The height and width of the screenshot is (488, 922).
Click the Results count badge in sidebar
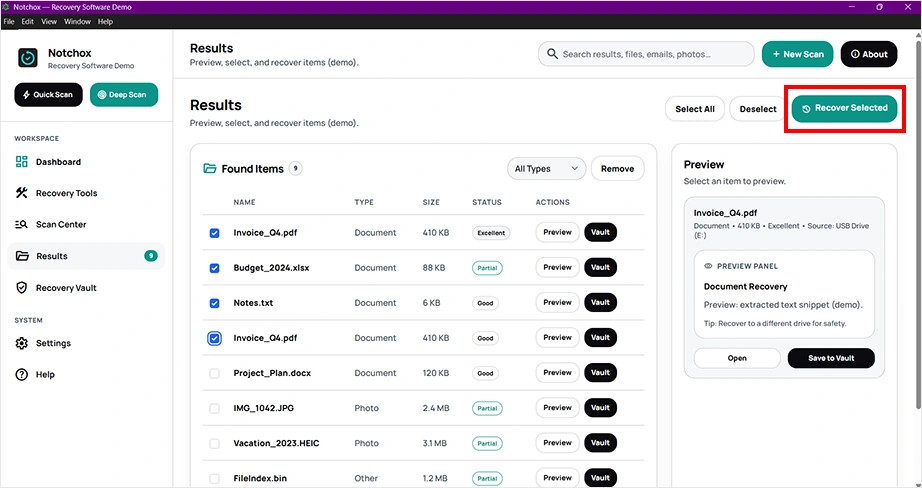tap(151, 256)
